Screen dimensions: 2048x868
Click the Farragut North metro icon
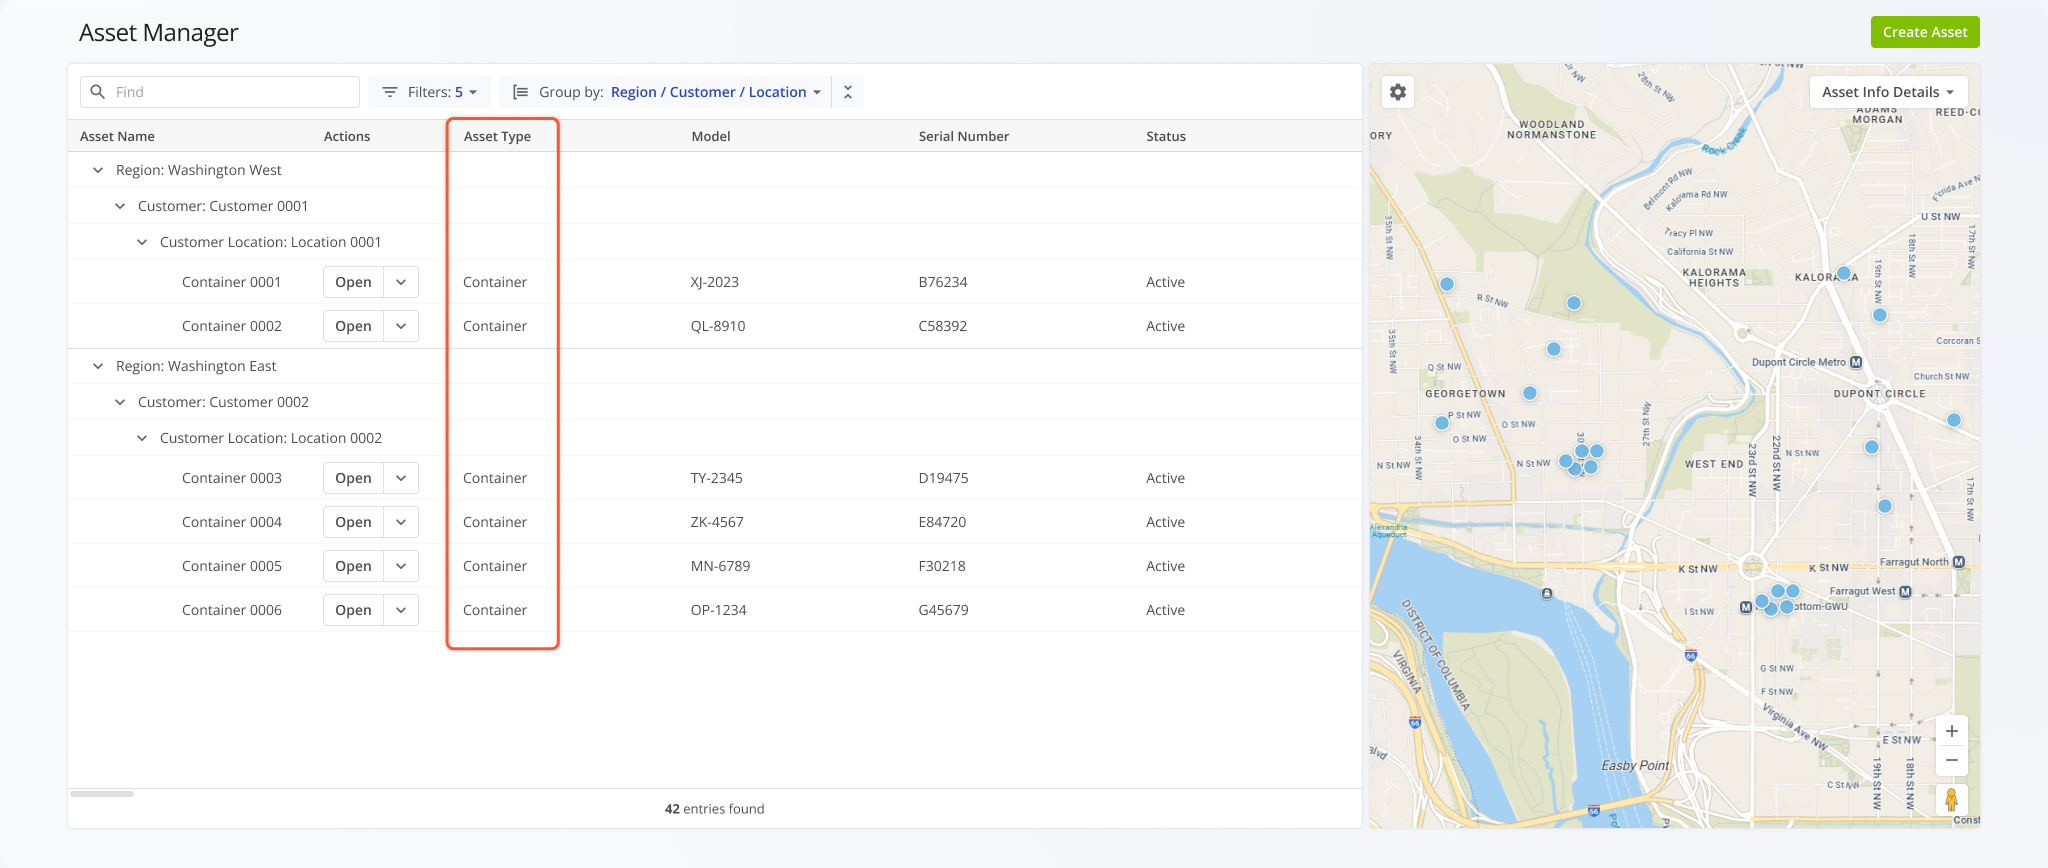click(x=1958, y=562)
